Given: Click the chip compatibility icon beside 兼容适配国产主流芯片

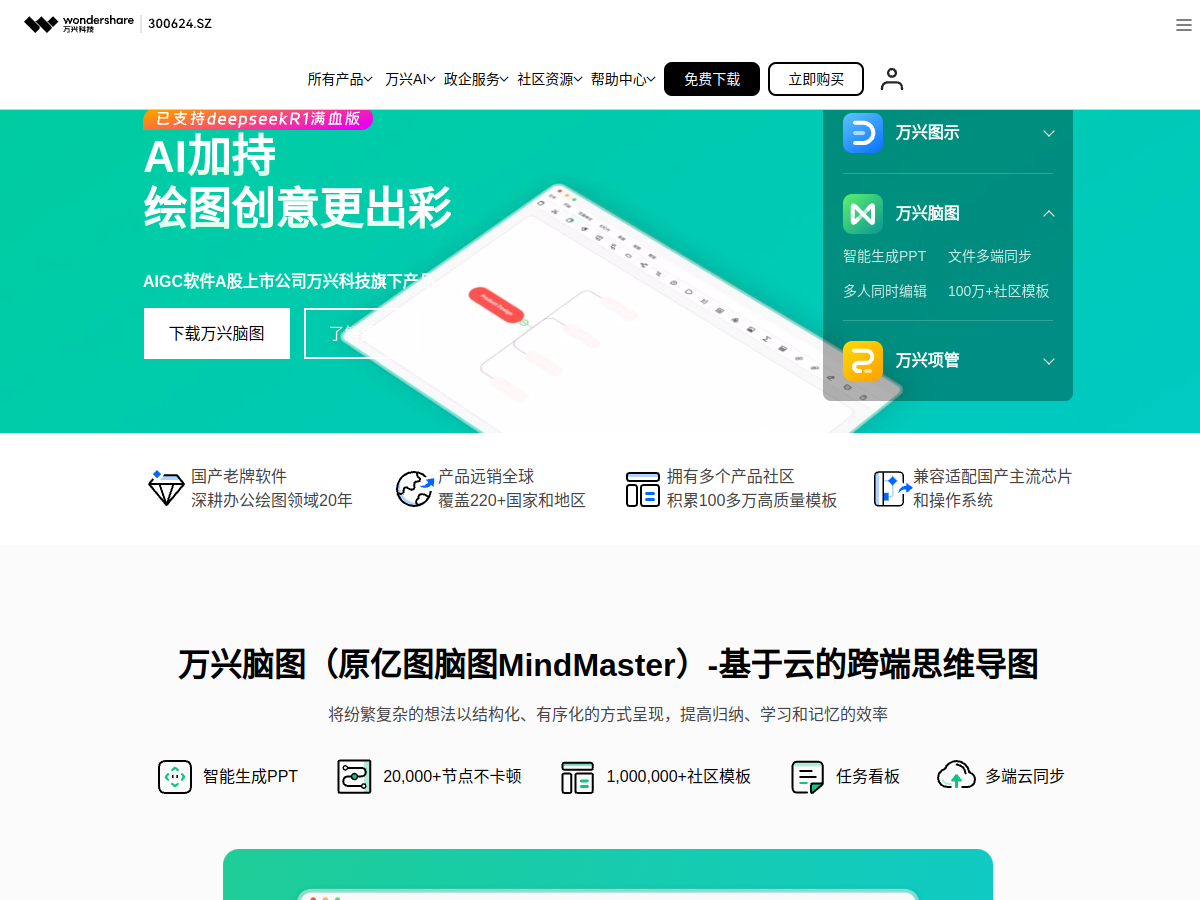Looking at the screenshot, I should tap(892, 489).
